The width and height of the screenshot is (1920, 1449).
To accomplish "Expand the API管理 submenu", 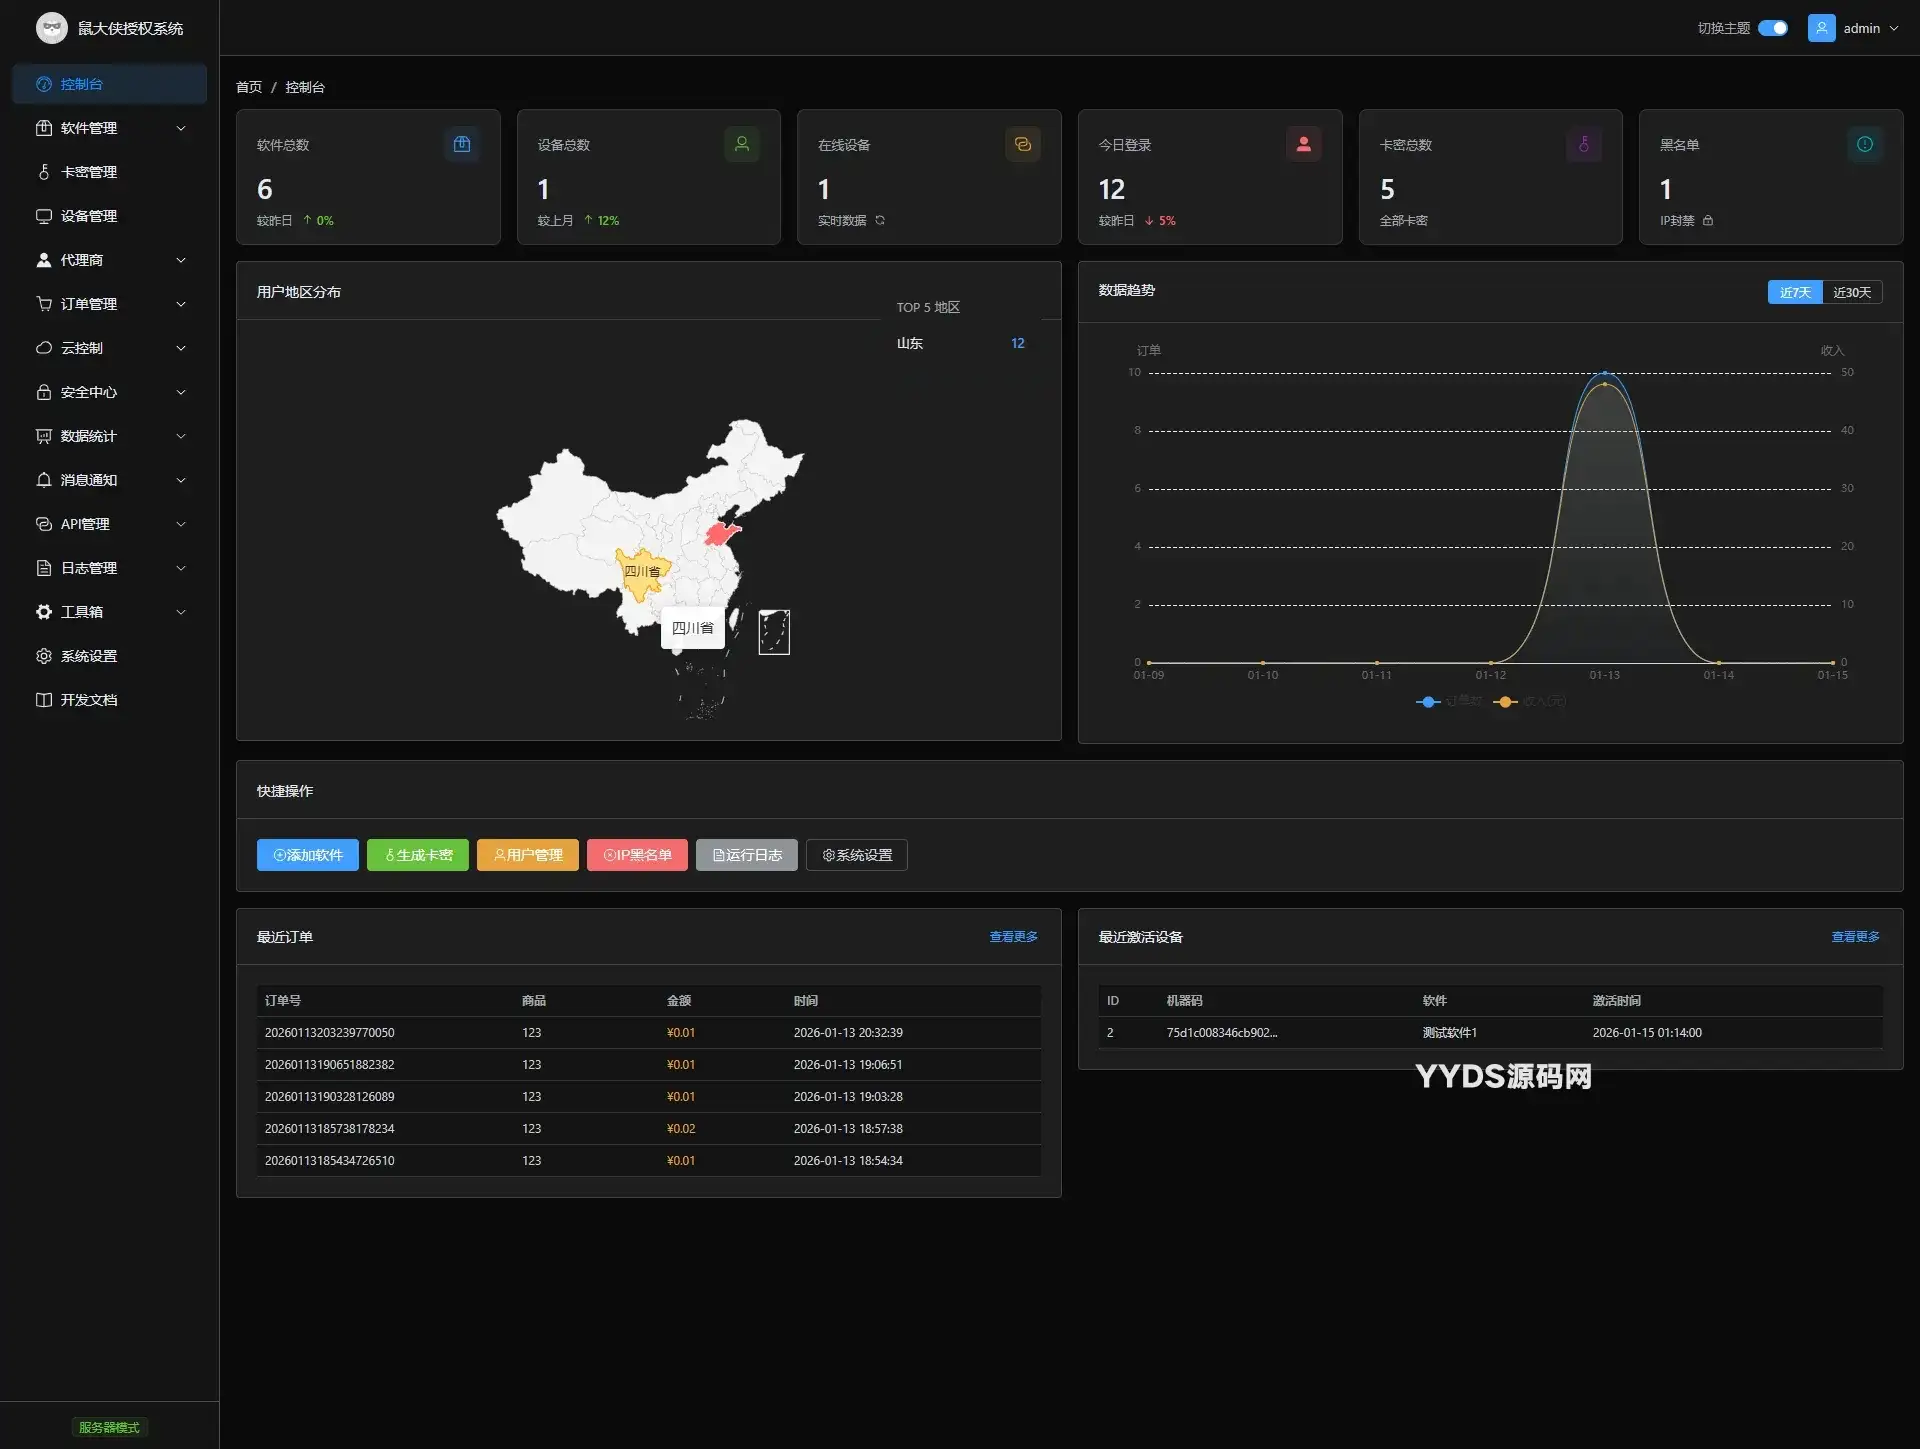I will tap(110, 524).
